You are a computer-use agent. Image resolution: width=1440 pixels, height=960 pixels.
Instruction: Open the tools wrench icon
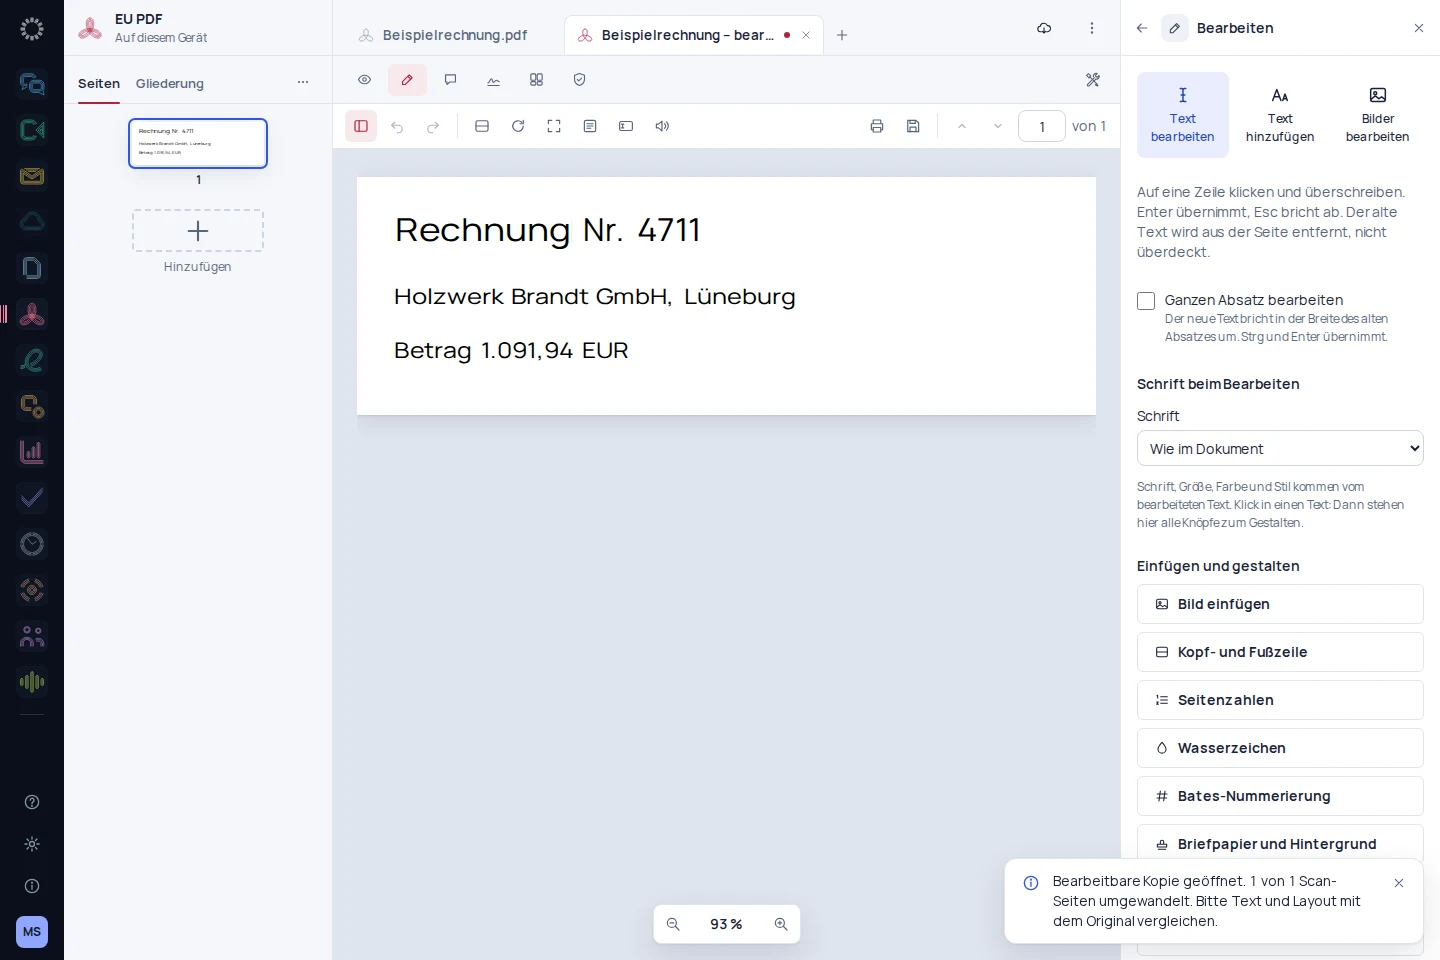[1092, 80]
